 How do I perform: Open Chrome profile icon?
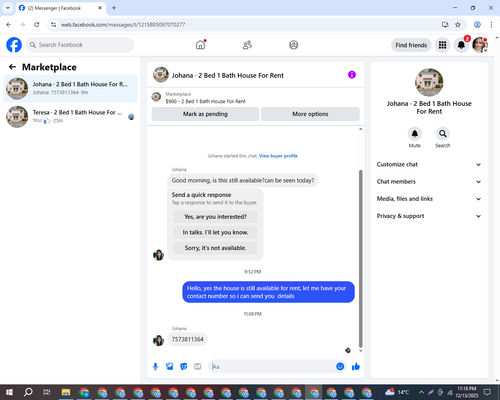477,25
